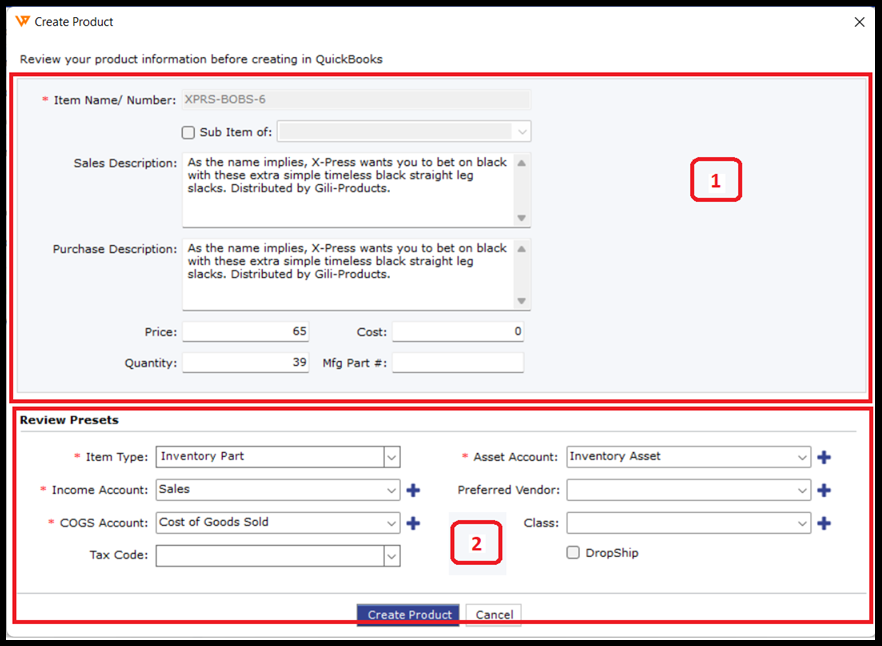Close the Create Product dialog

click(860, 22)
